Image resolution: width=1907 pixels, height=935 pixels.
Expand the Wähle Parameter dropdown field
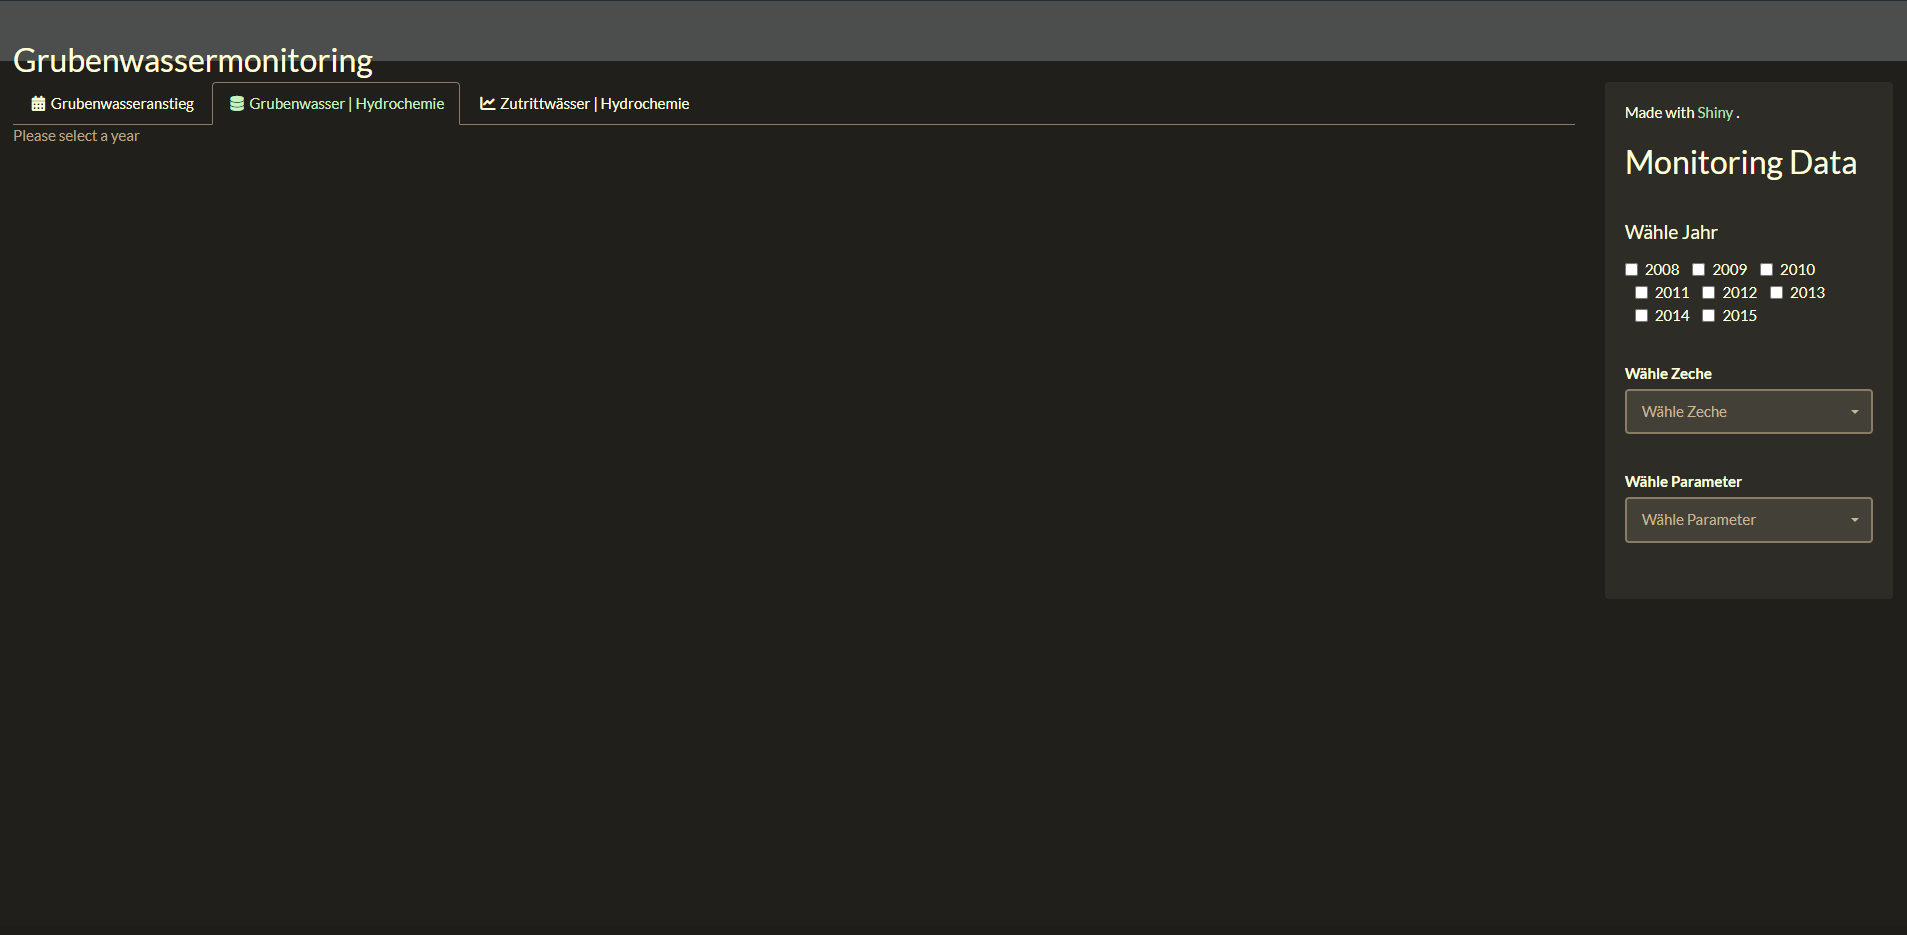coord(1740,520)
